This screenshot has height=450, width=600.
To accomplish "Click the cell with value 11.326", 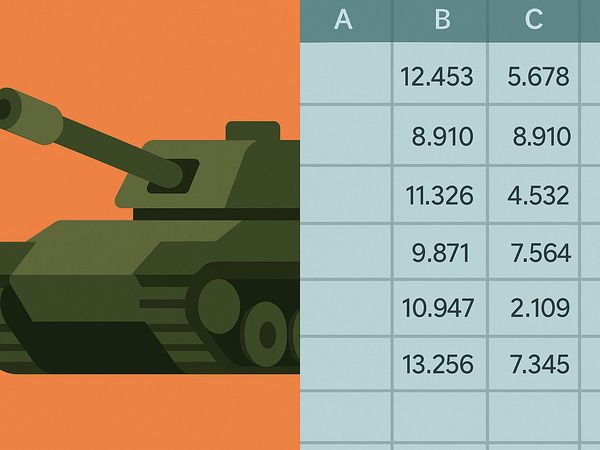I will tap(440, 194).
